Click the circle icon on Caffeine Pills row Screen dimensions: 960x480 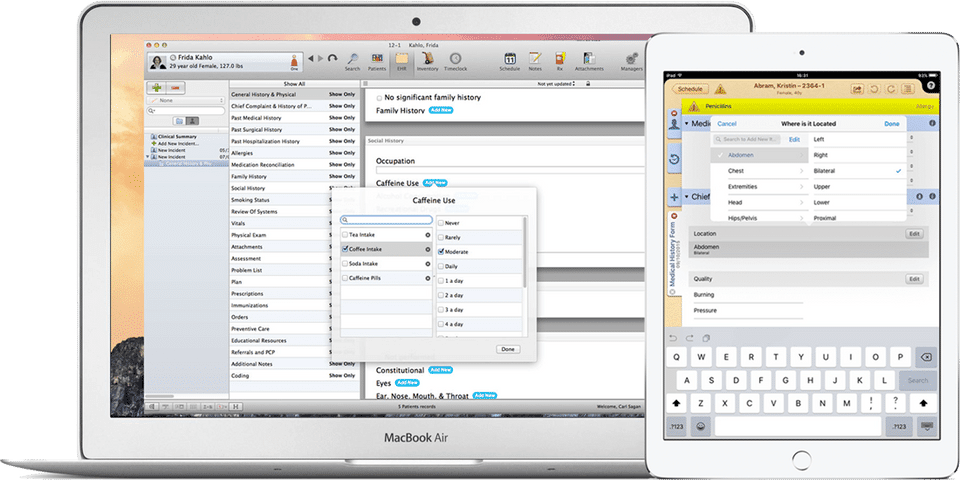pyautogui.click(x=427, y=278)
